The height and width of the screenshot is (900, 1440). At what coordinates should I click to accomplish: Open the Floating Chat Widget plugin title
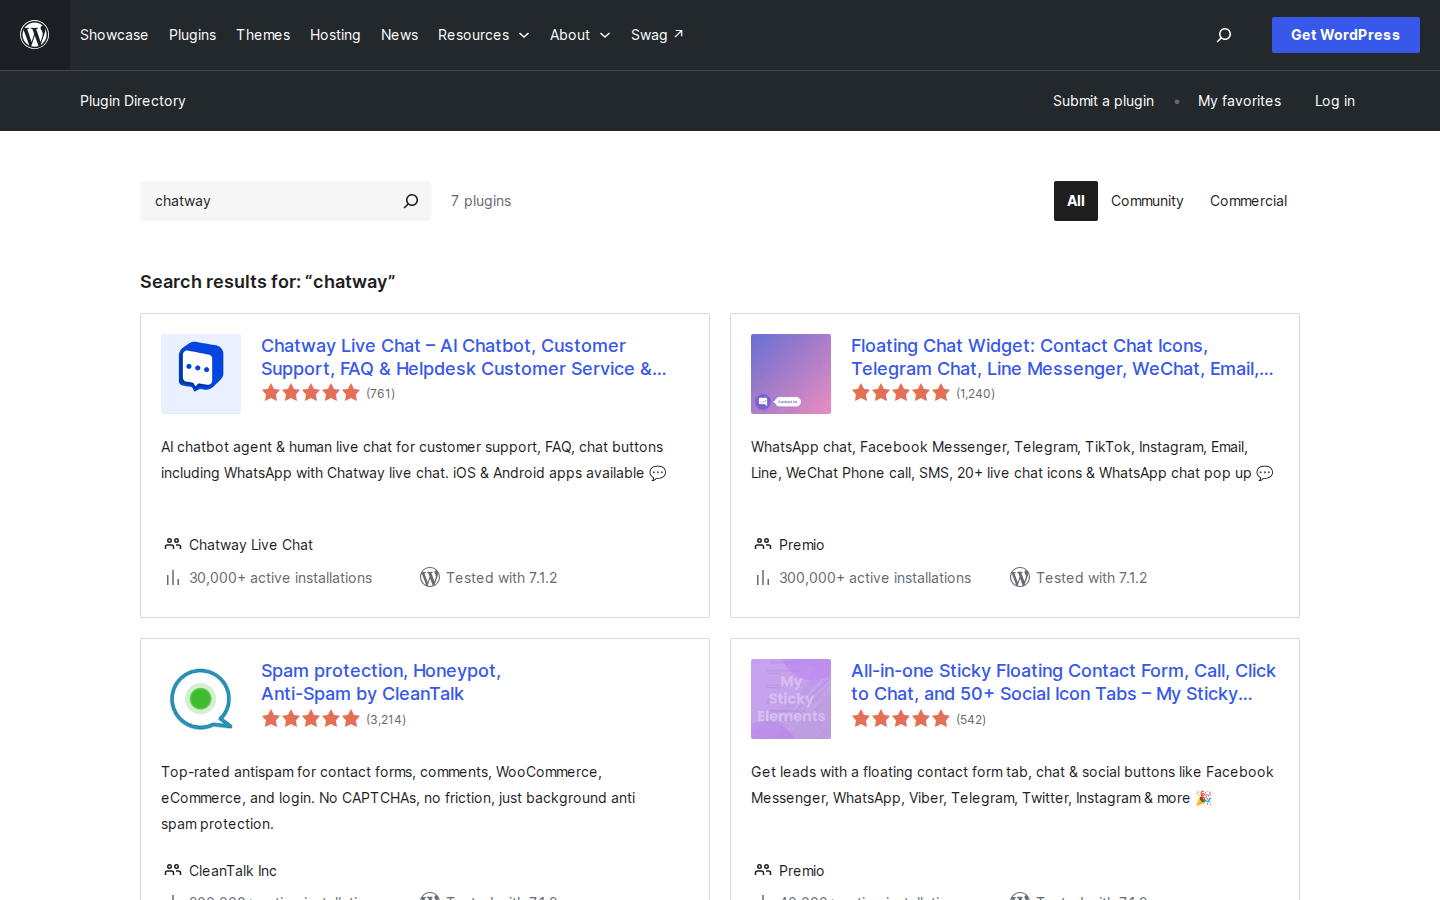pos(1062,357)
